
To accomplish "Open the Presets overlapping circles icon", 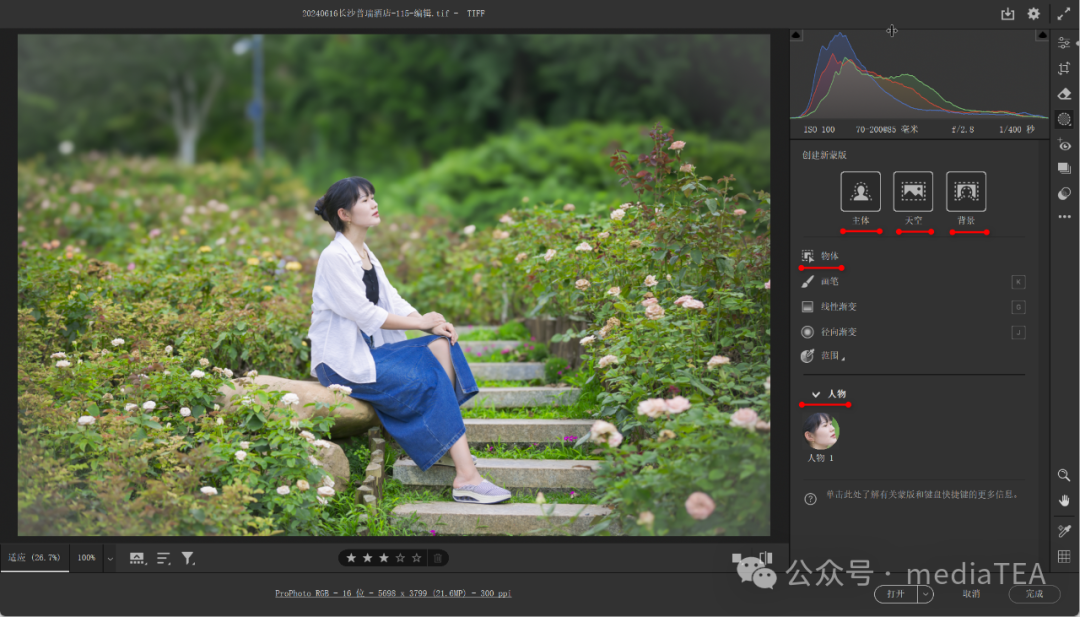I will 1064,194.
